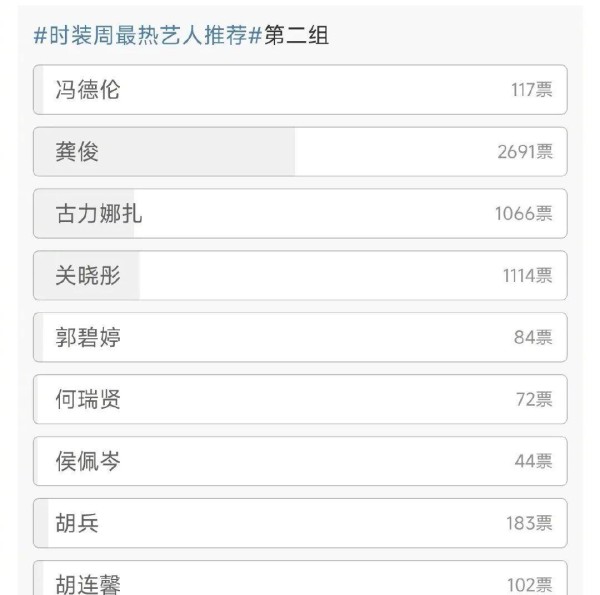The image size is (600, 595).
Task: Open the #时装周最热艺人推荐# hashtag link
Action: (x=148, y=35)
